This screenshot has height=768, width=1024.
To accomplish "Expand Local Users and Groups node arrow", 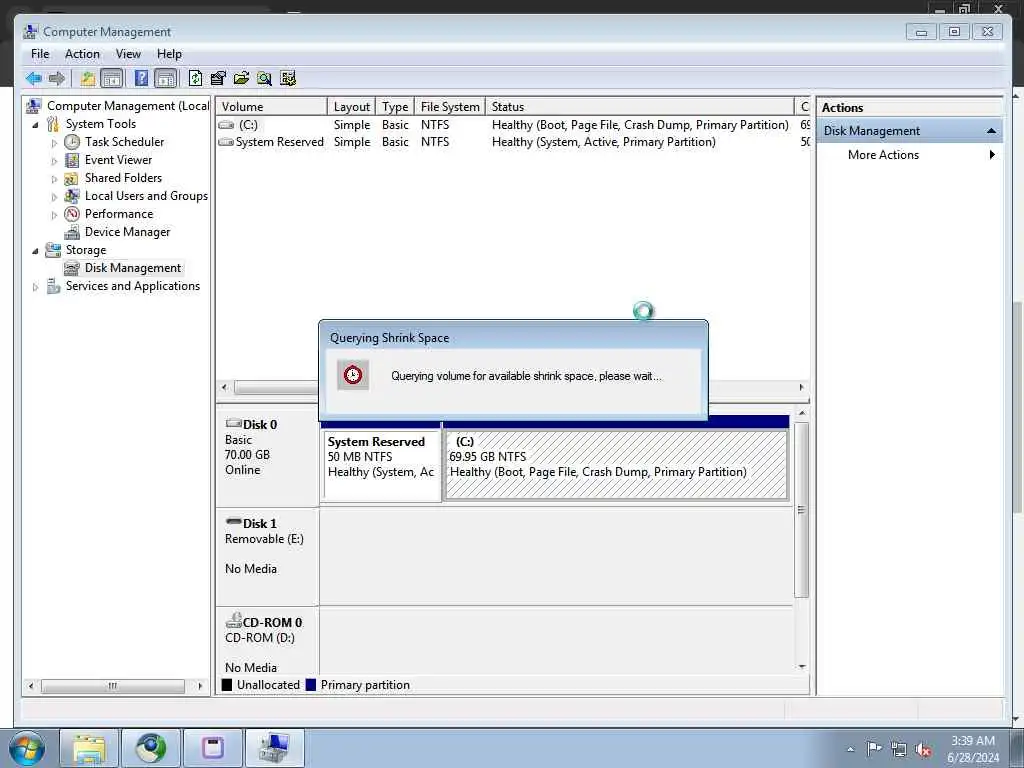I will 54,197.
